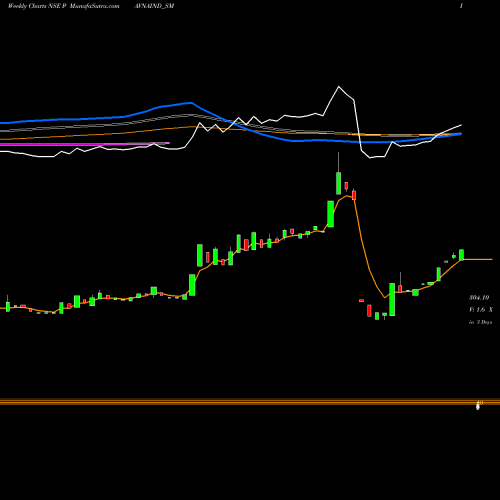Click the 'V: 1.6 X' volume text

(x=481, y=310)
